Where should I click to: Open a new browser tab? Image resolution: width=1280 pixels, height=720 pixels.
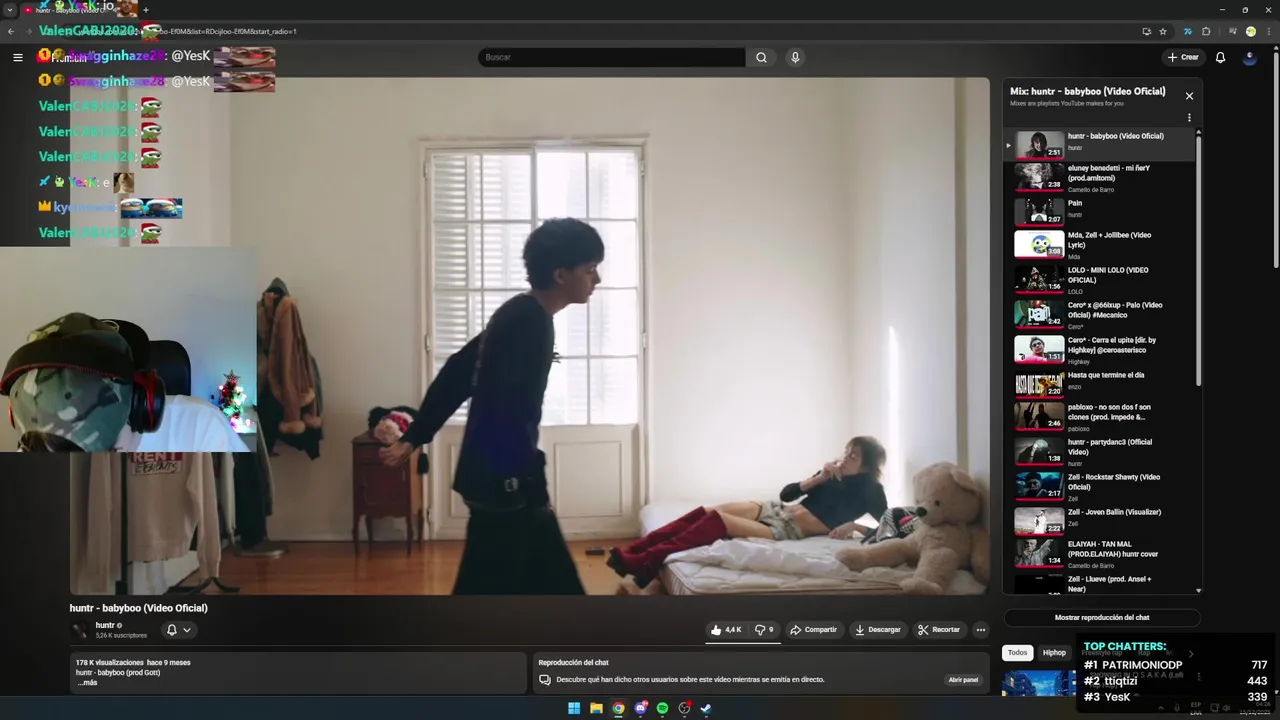[x=146, y=9]
